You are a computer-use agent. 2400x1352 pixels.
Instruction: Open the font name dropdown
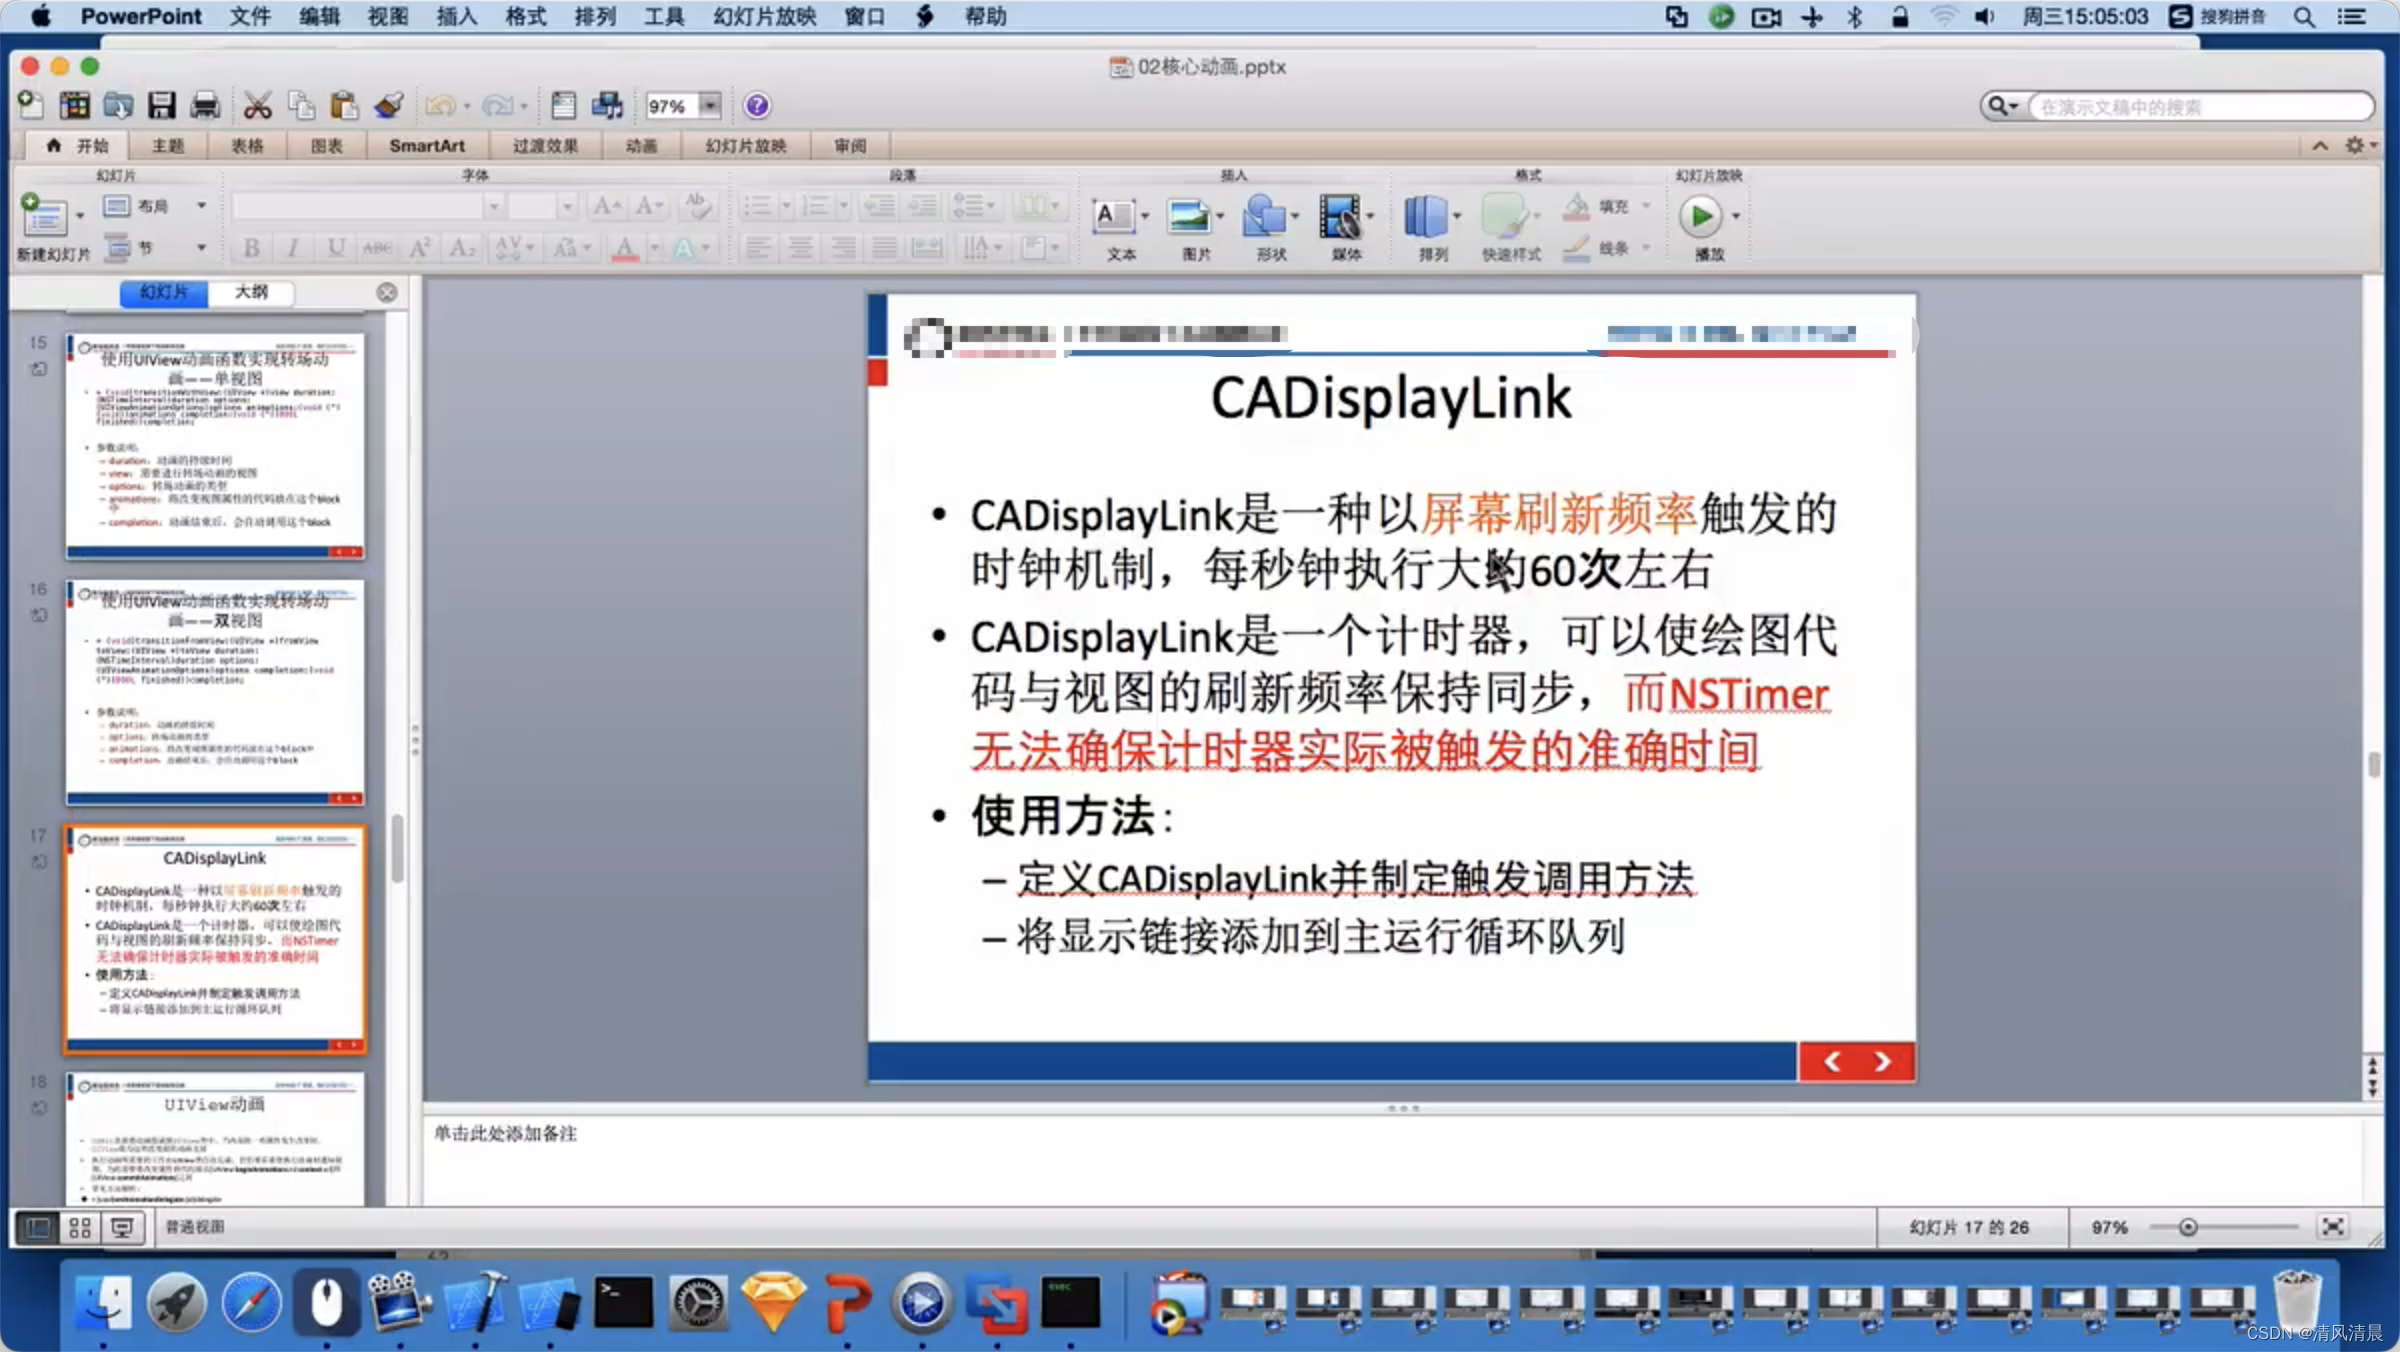(x=493, y=206)
